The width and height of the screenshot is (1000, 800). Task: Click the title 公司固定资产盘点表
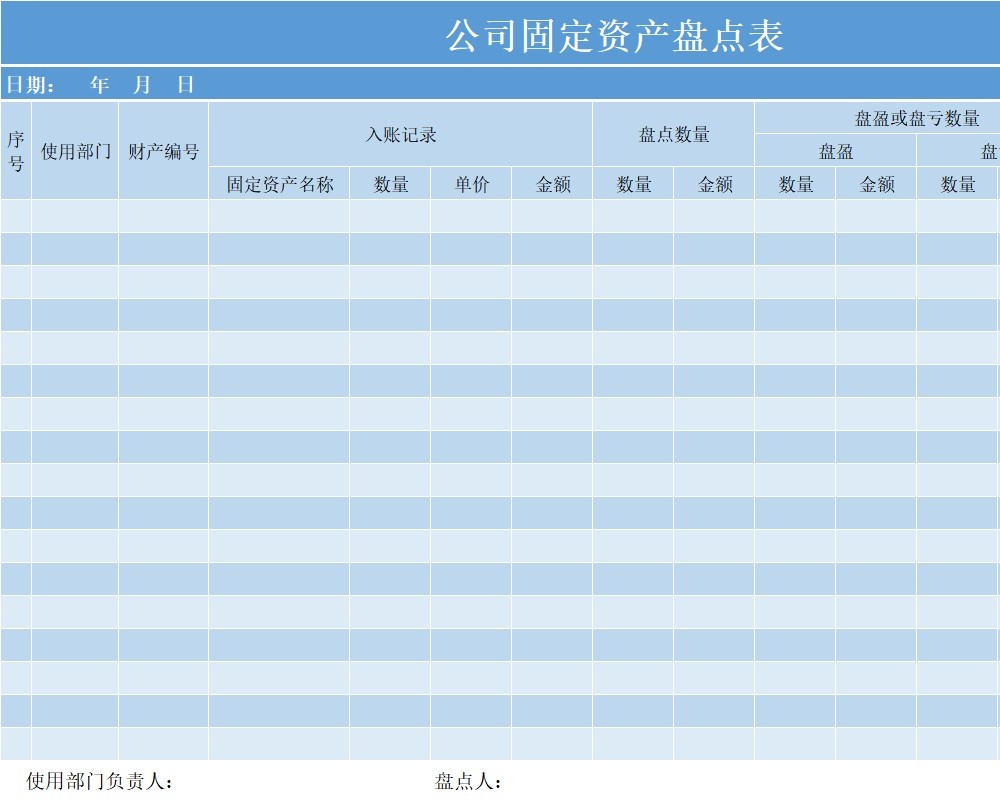pos(617,35)
